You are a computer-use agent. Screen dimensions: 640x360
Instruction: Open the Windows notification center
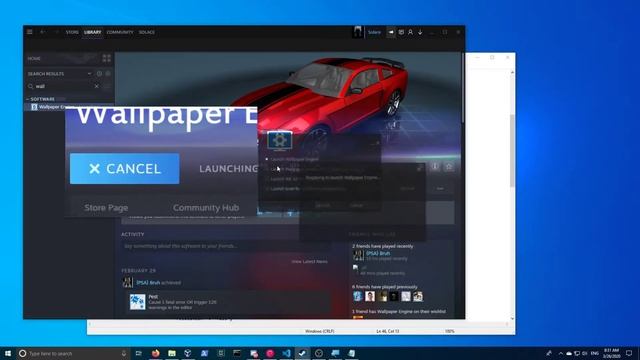[629, 353]
